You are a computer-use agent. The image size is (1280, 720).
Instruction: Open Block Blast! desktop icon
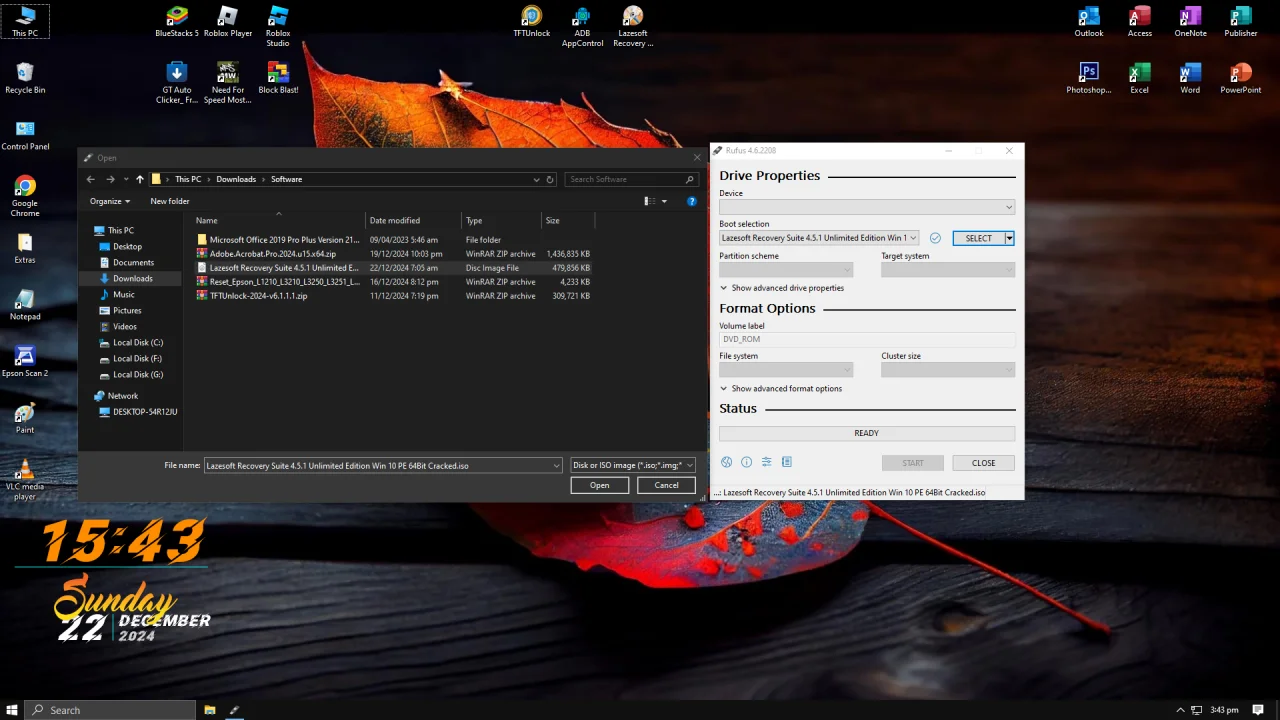[278, 78]
